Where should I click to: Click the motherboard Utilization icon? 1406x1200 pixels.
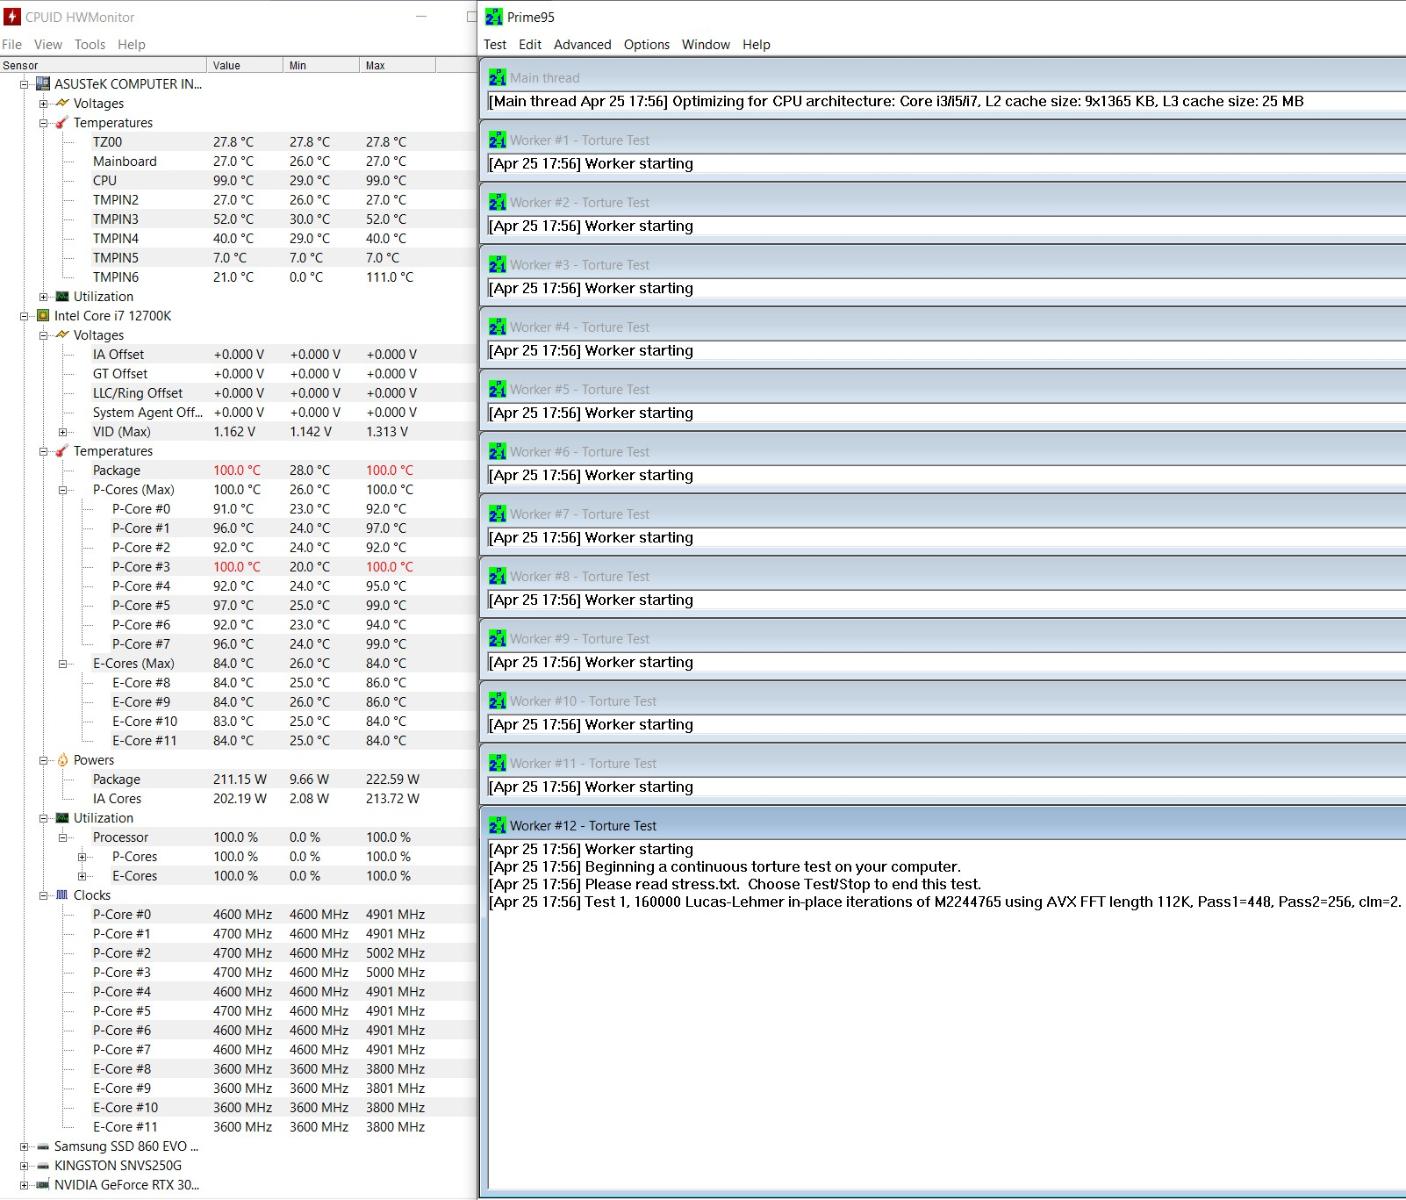(x=62, y=297)
